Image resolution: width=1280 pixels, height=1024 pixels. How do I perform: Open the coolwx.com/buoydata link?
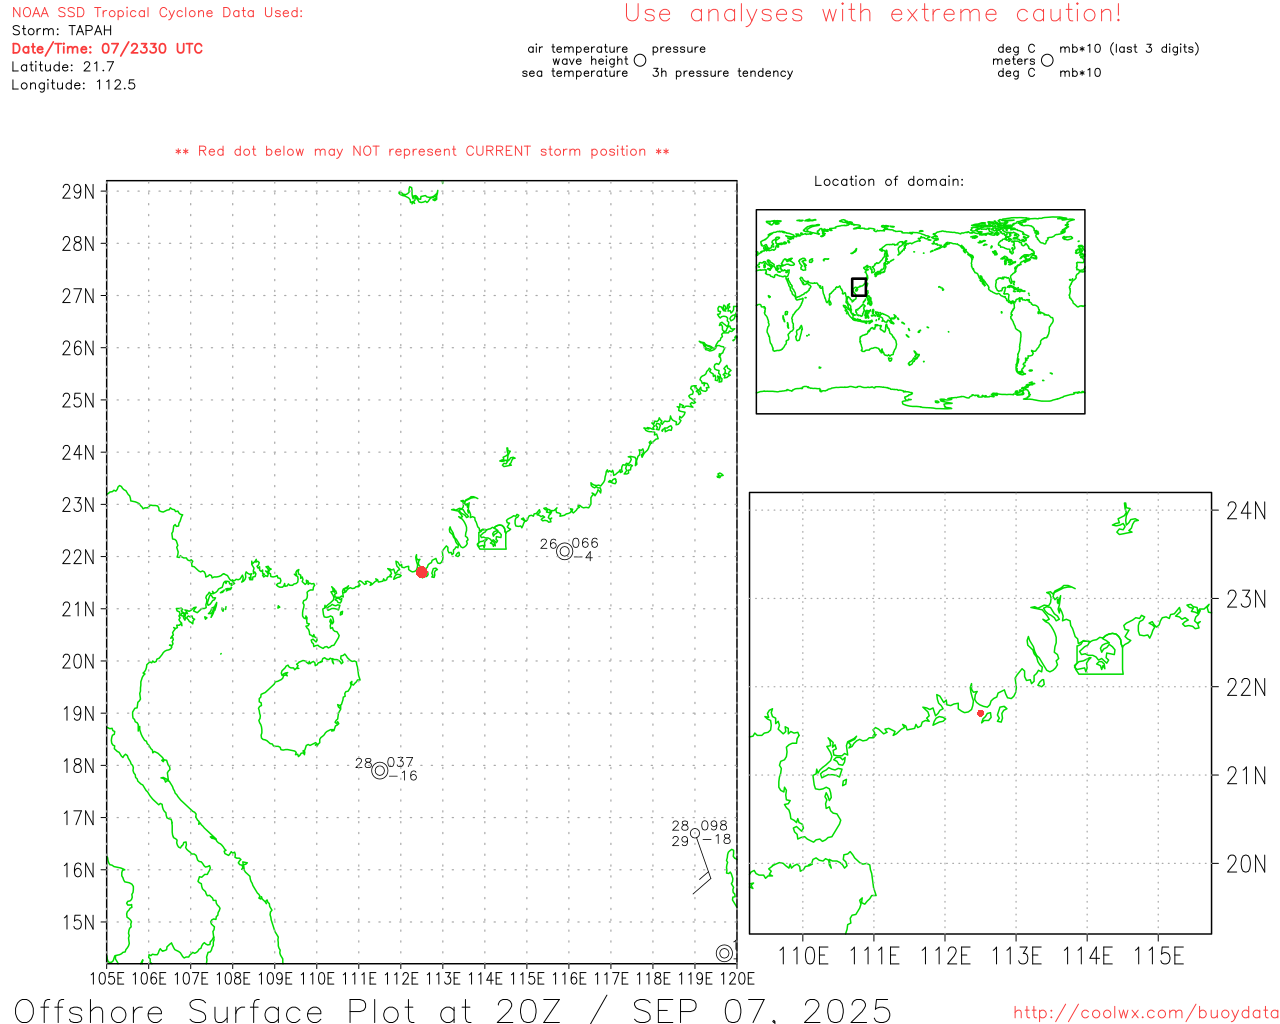[x=1146, y=1013]
